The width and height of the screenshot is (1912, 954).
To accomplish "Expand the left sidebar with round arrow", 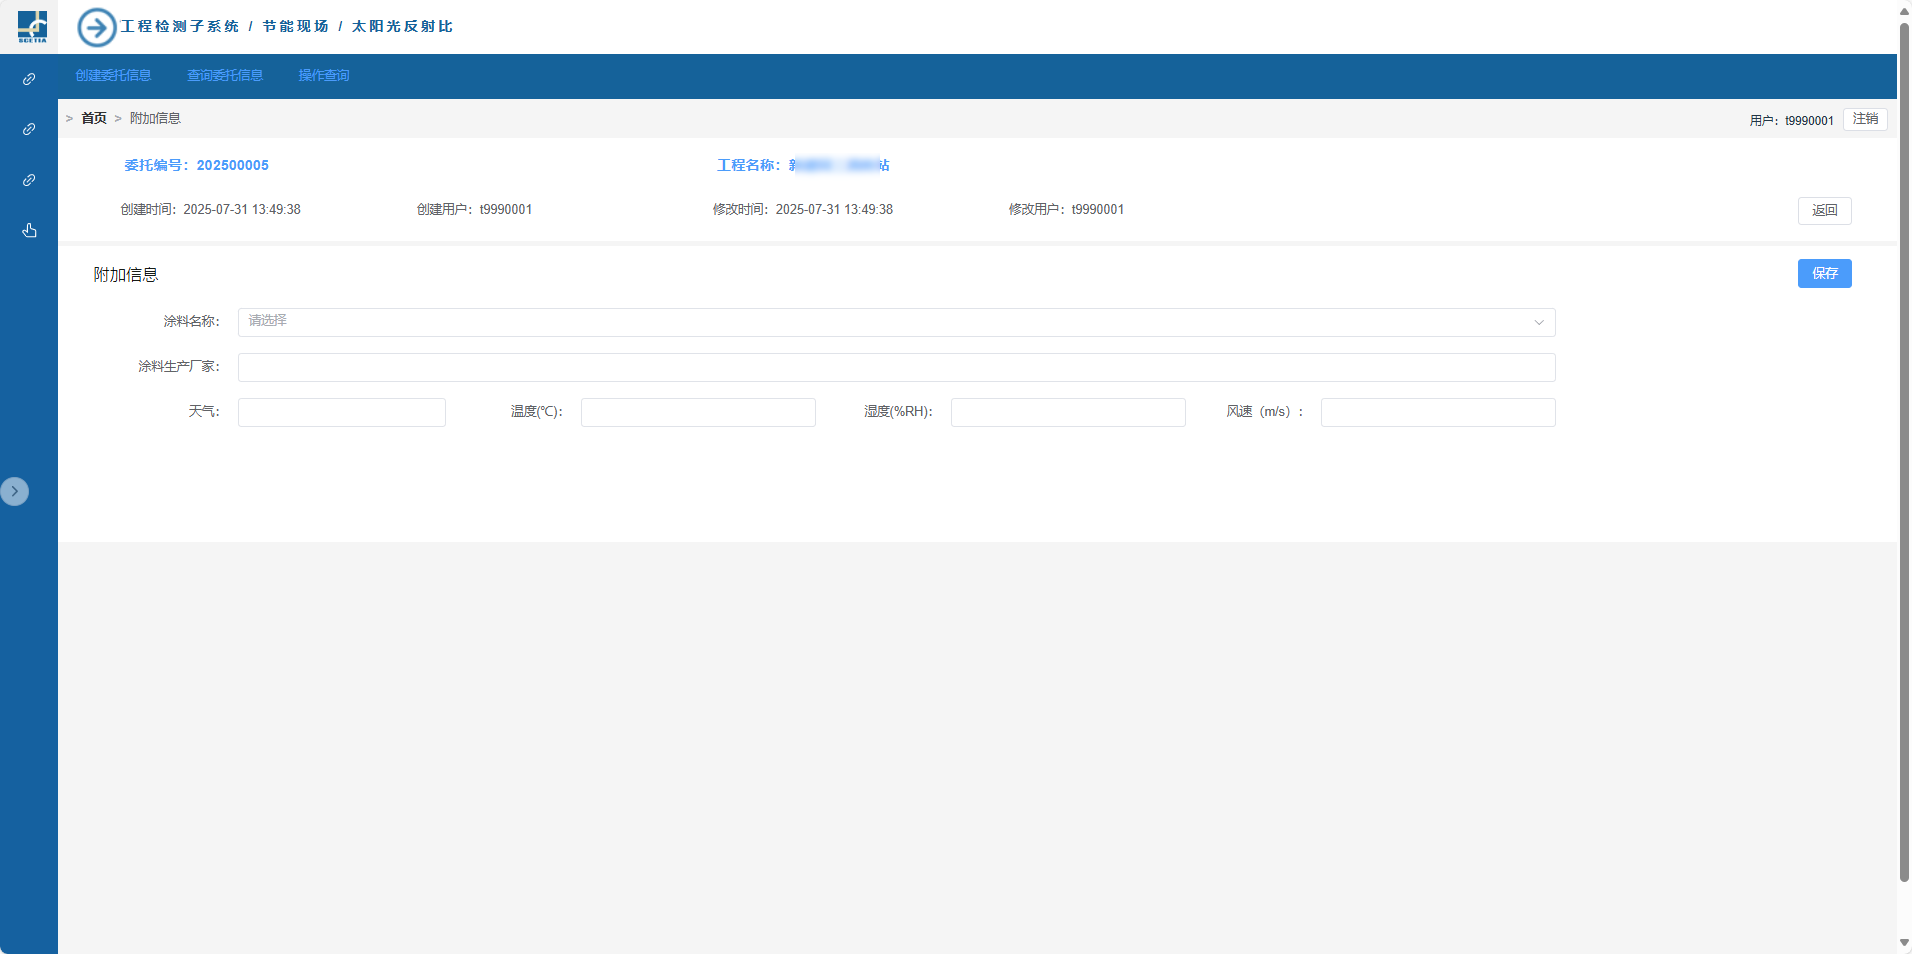I will (x=15, y=491).
